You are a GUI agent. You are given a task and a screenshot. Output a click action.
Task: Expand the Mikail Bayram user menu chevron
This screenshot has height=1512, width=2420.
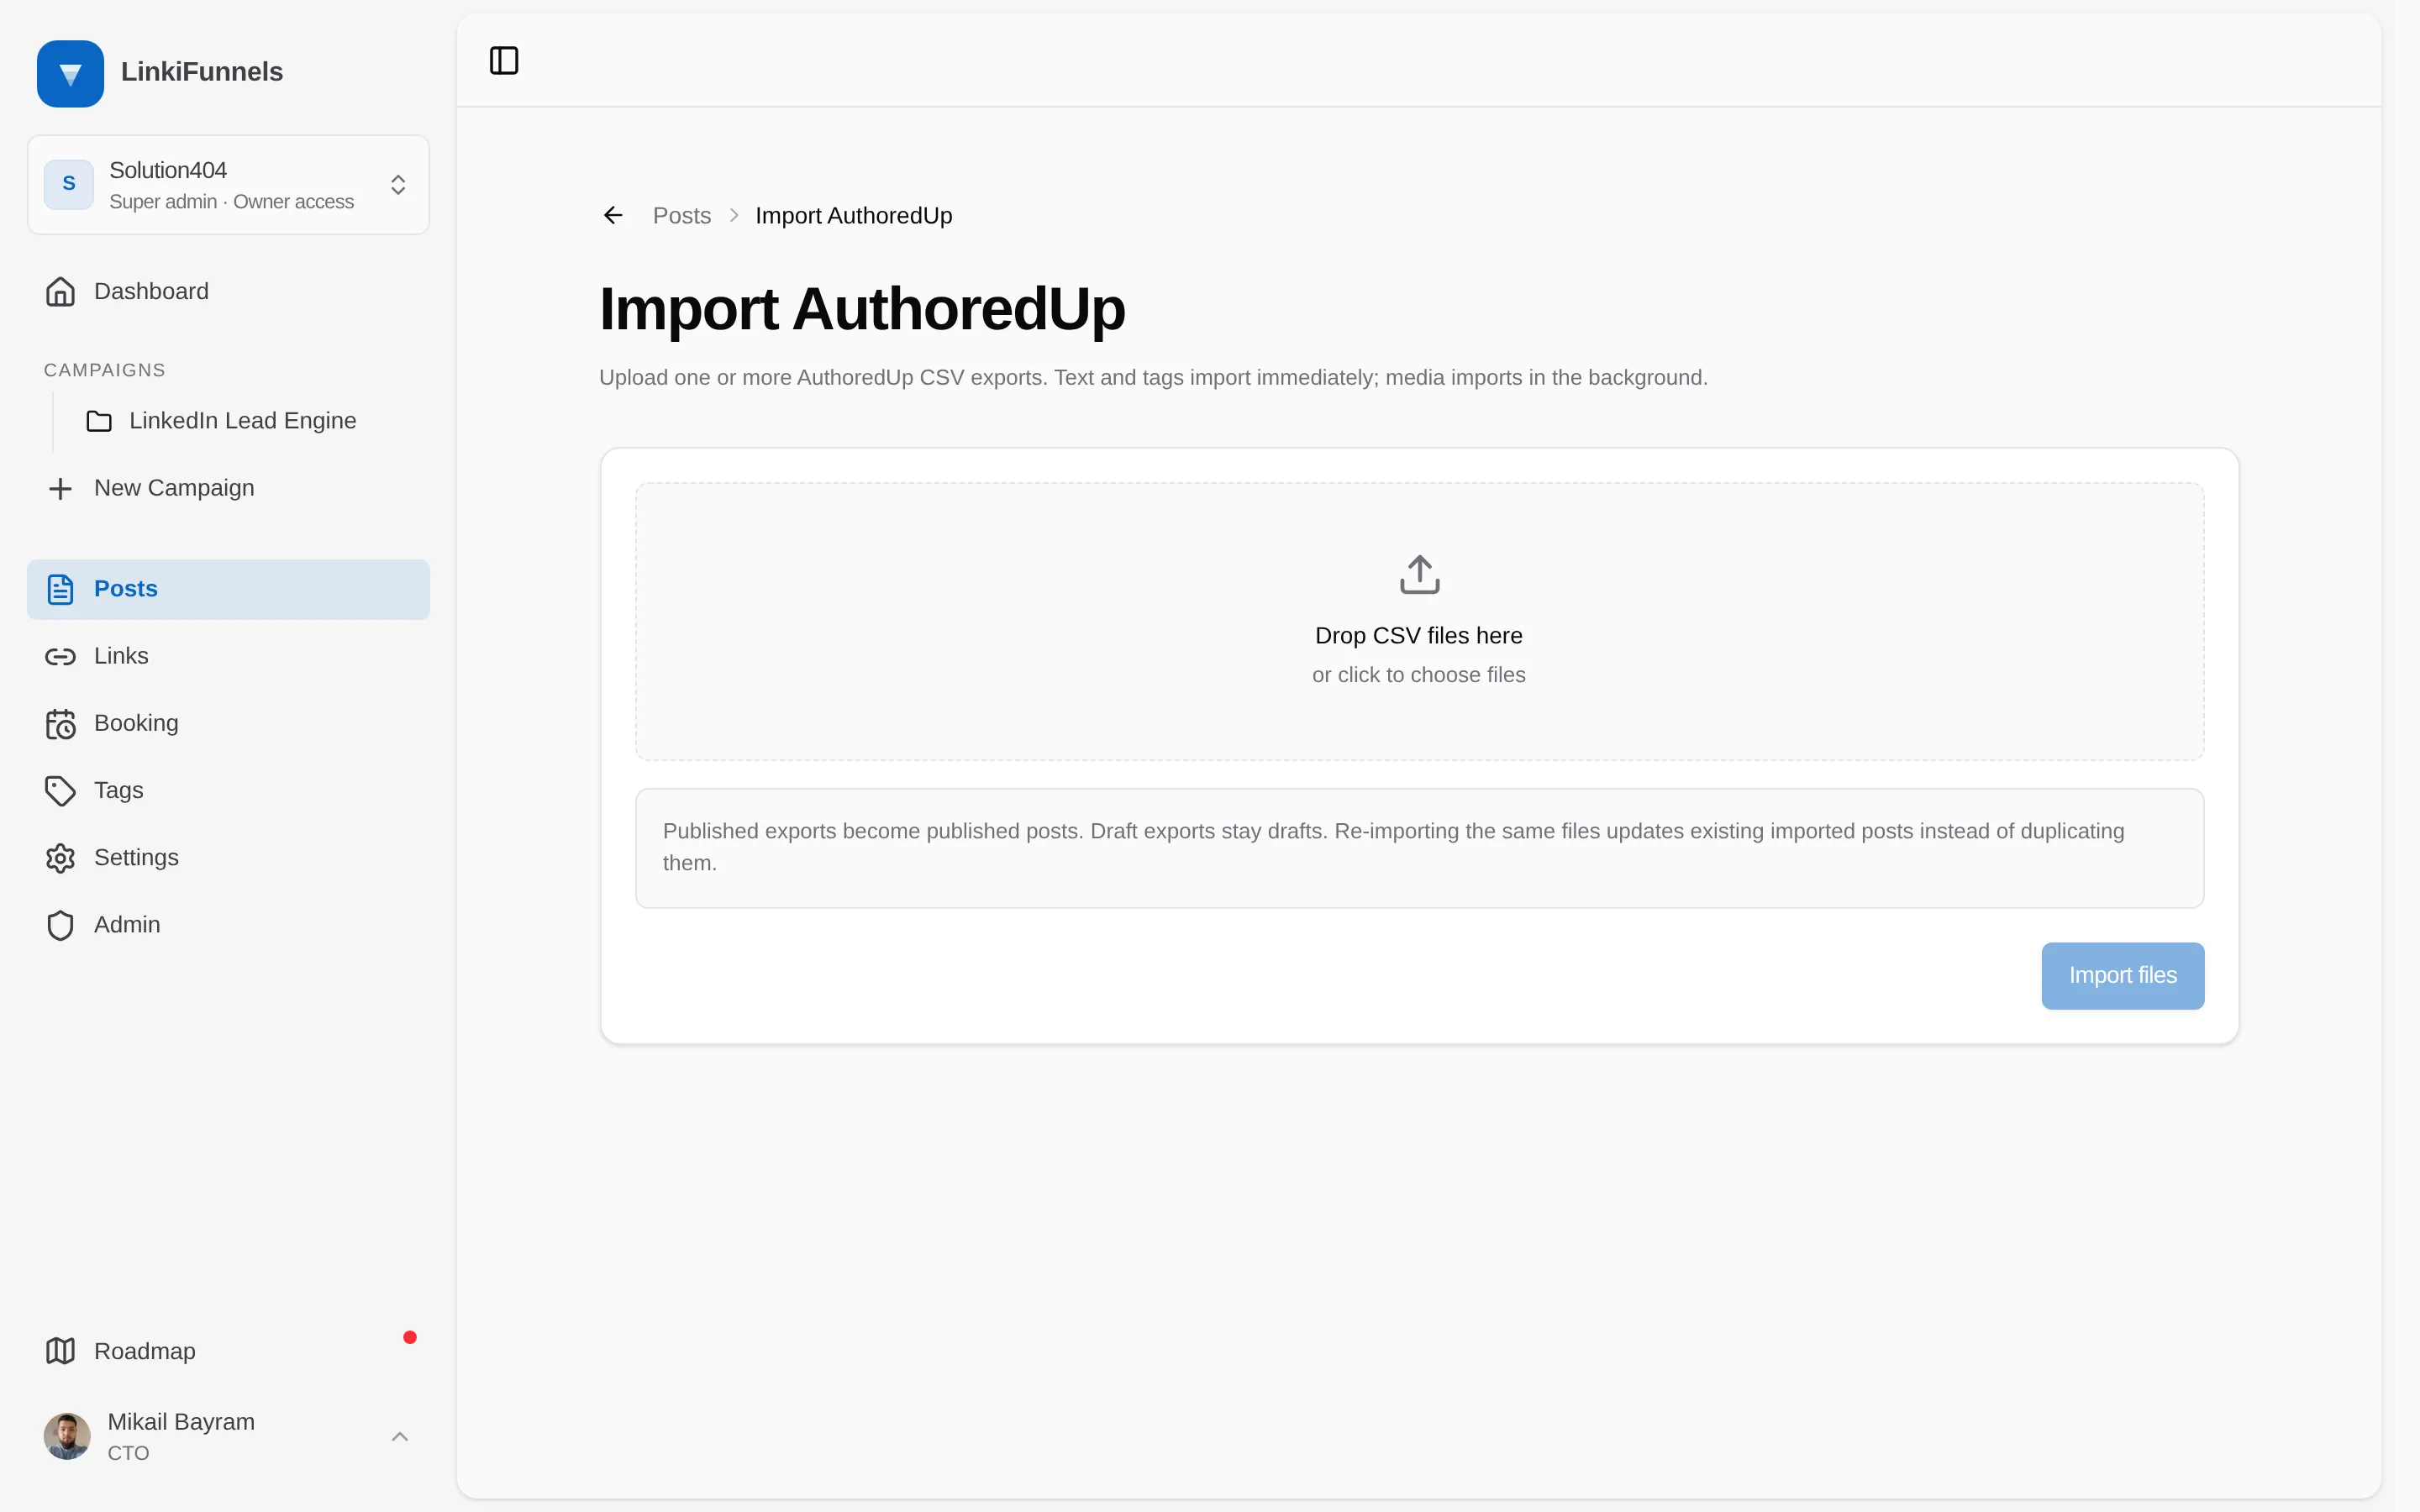pyautogui.click(x=399, y=1436)
